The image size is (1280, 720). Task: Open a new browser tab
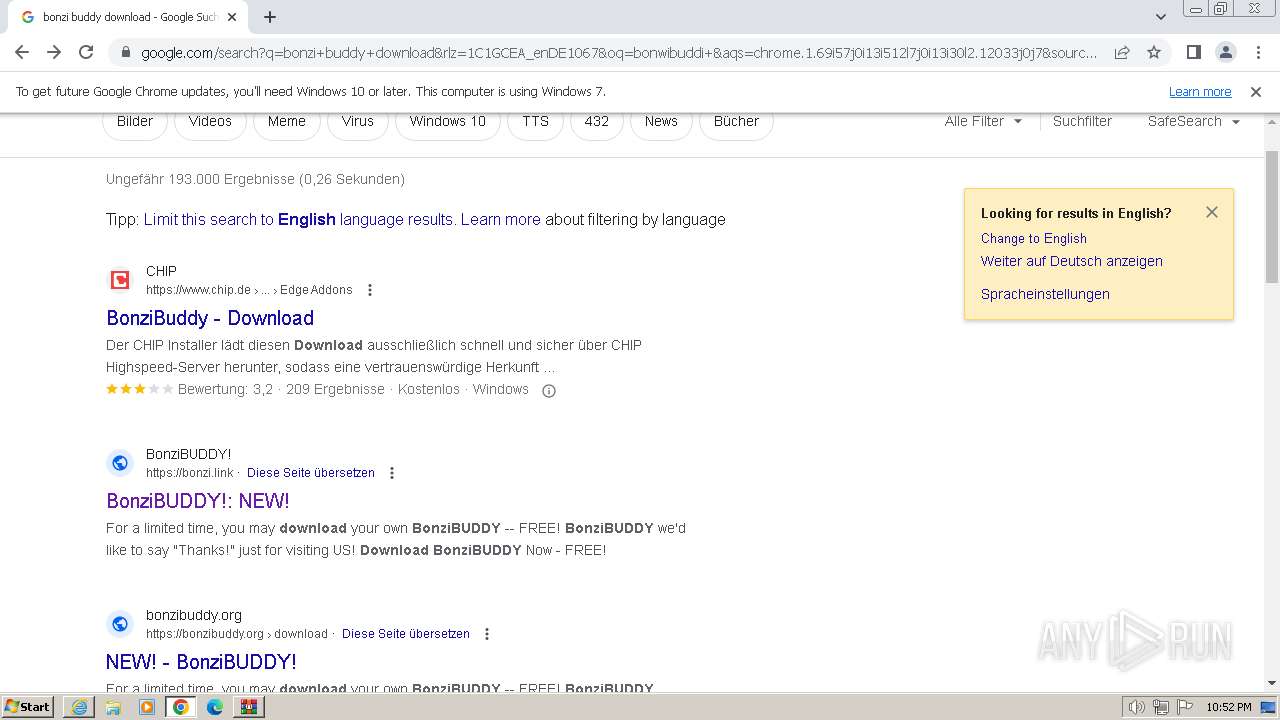(x=270, y=17)
